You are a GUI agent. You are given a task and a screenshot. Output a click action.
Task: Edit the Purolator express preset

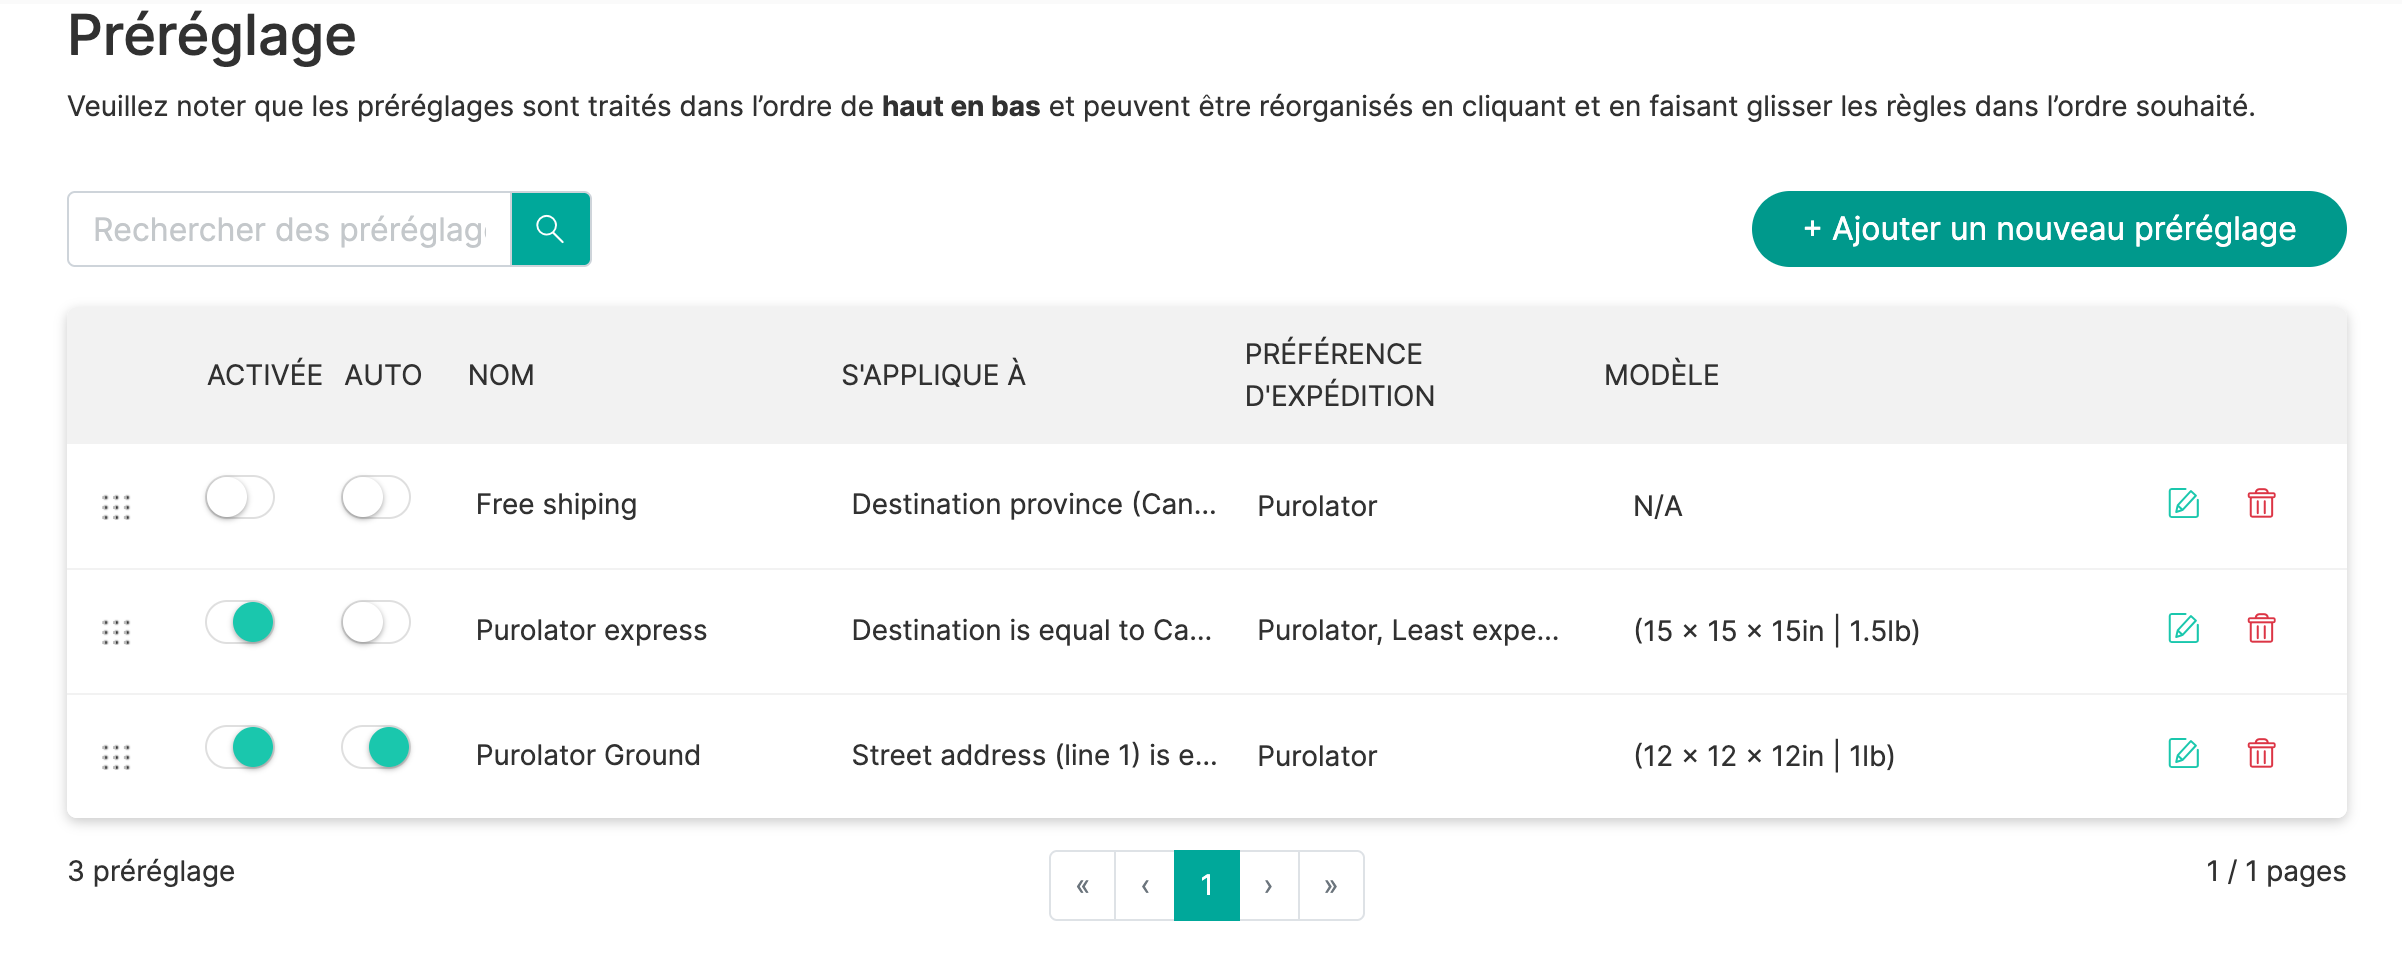click(x=2183, y=629)
